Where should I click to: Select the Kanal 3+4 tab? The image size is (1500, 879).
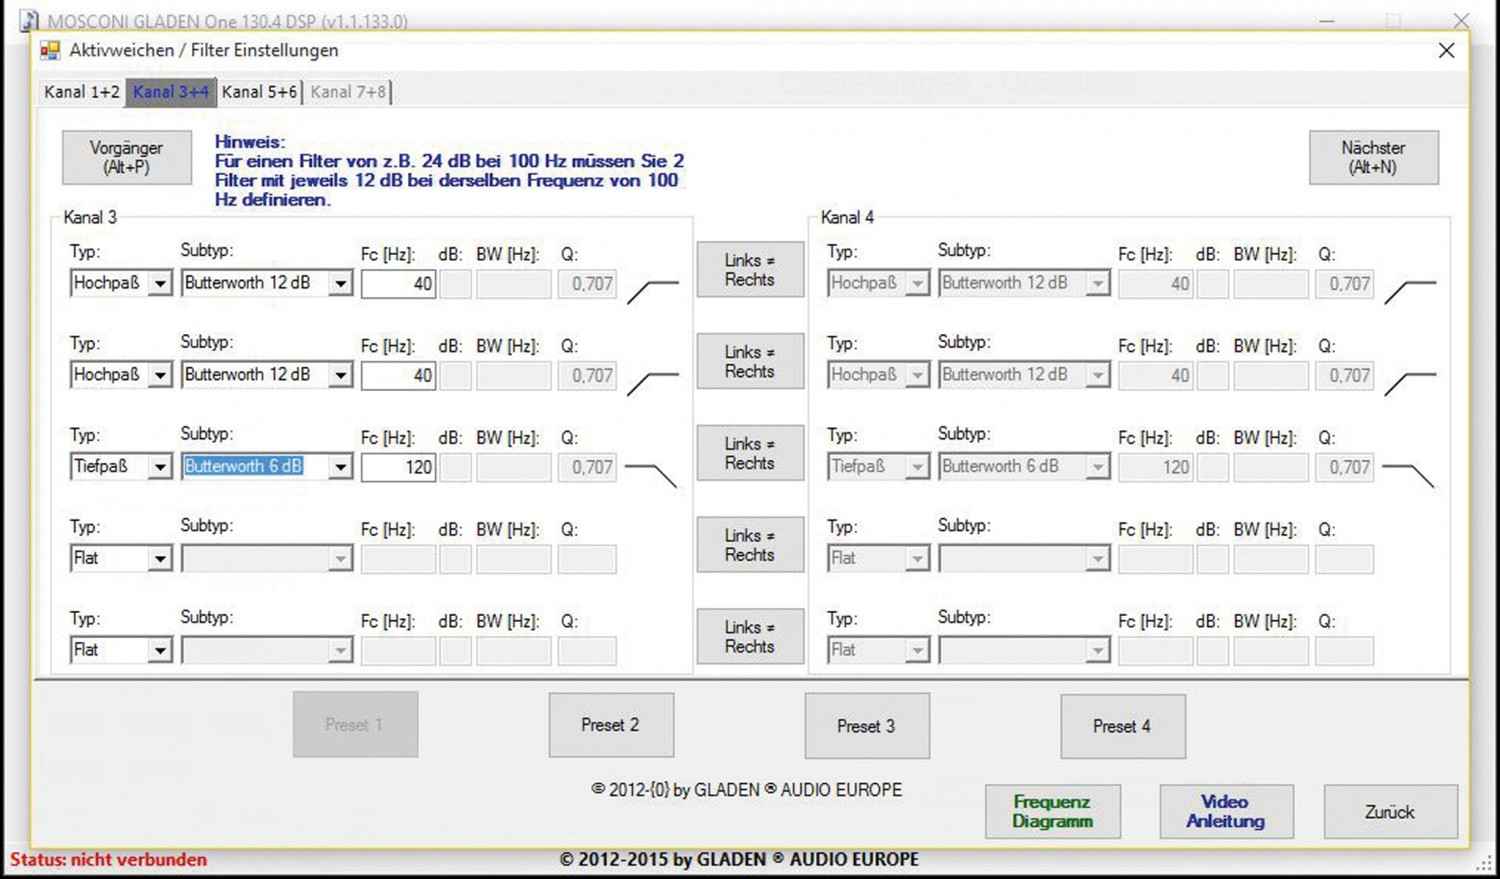(x=170, y=92)
